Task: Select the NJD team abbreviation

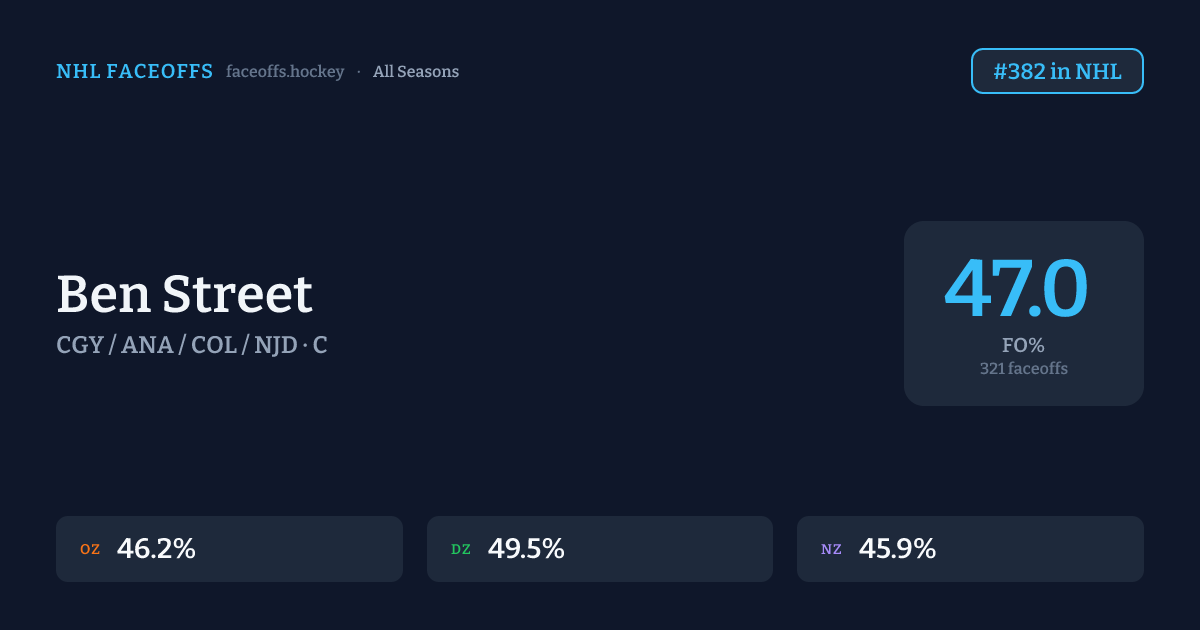Action: pos(277,346)
